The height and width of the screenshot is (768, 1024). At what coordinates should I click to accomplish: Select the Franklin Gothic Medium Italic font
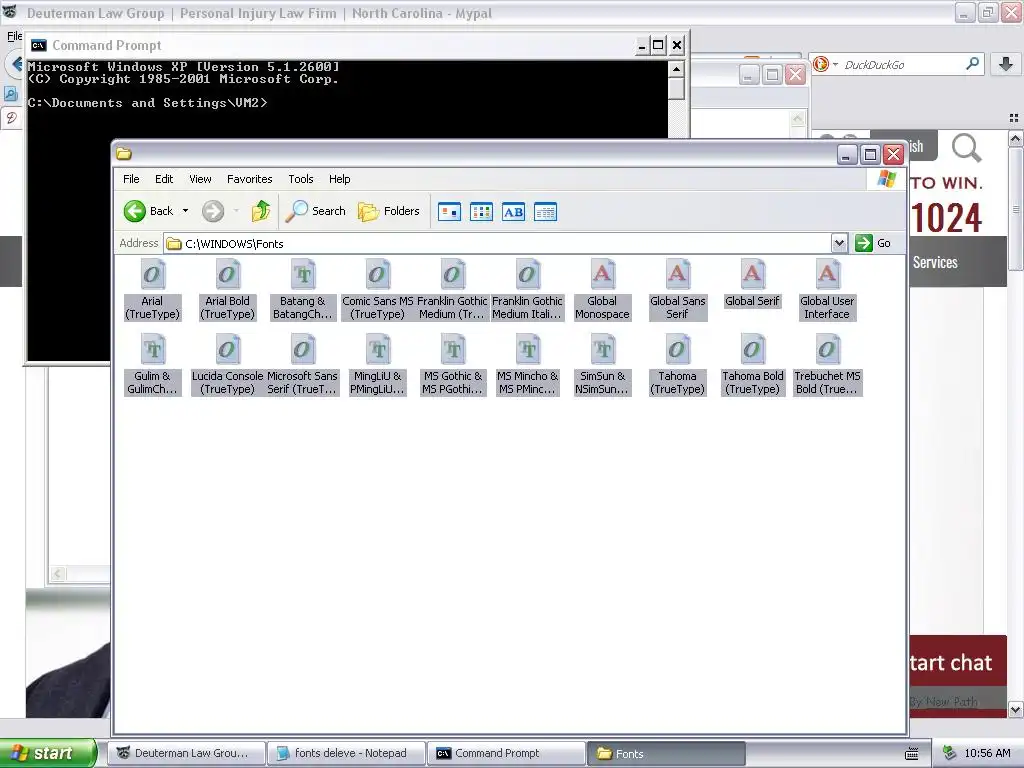(528, 290)
